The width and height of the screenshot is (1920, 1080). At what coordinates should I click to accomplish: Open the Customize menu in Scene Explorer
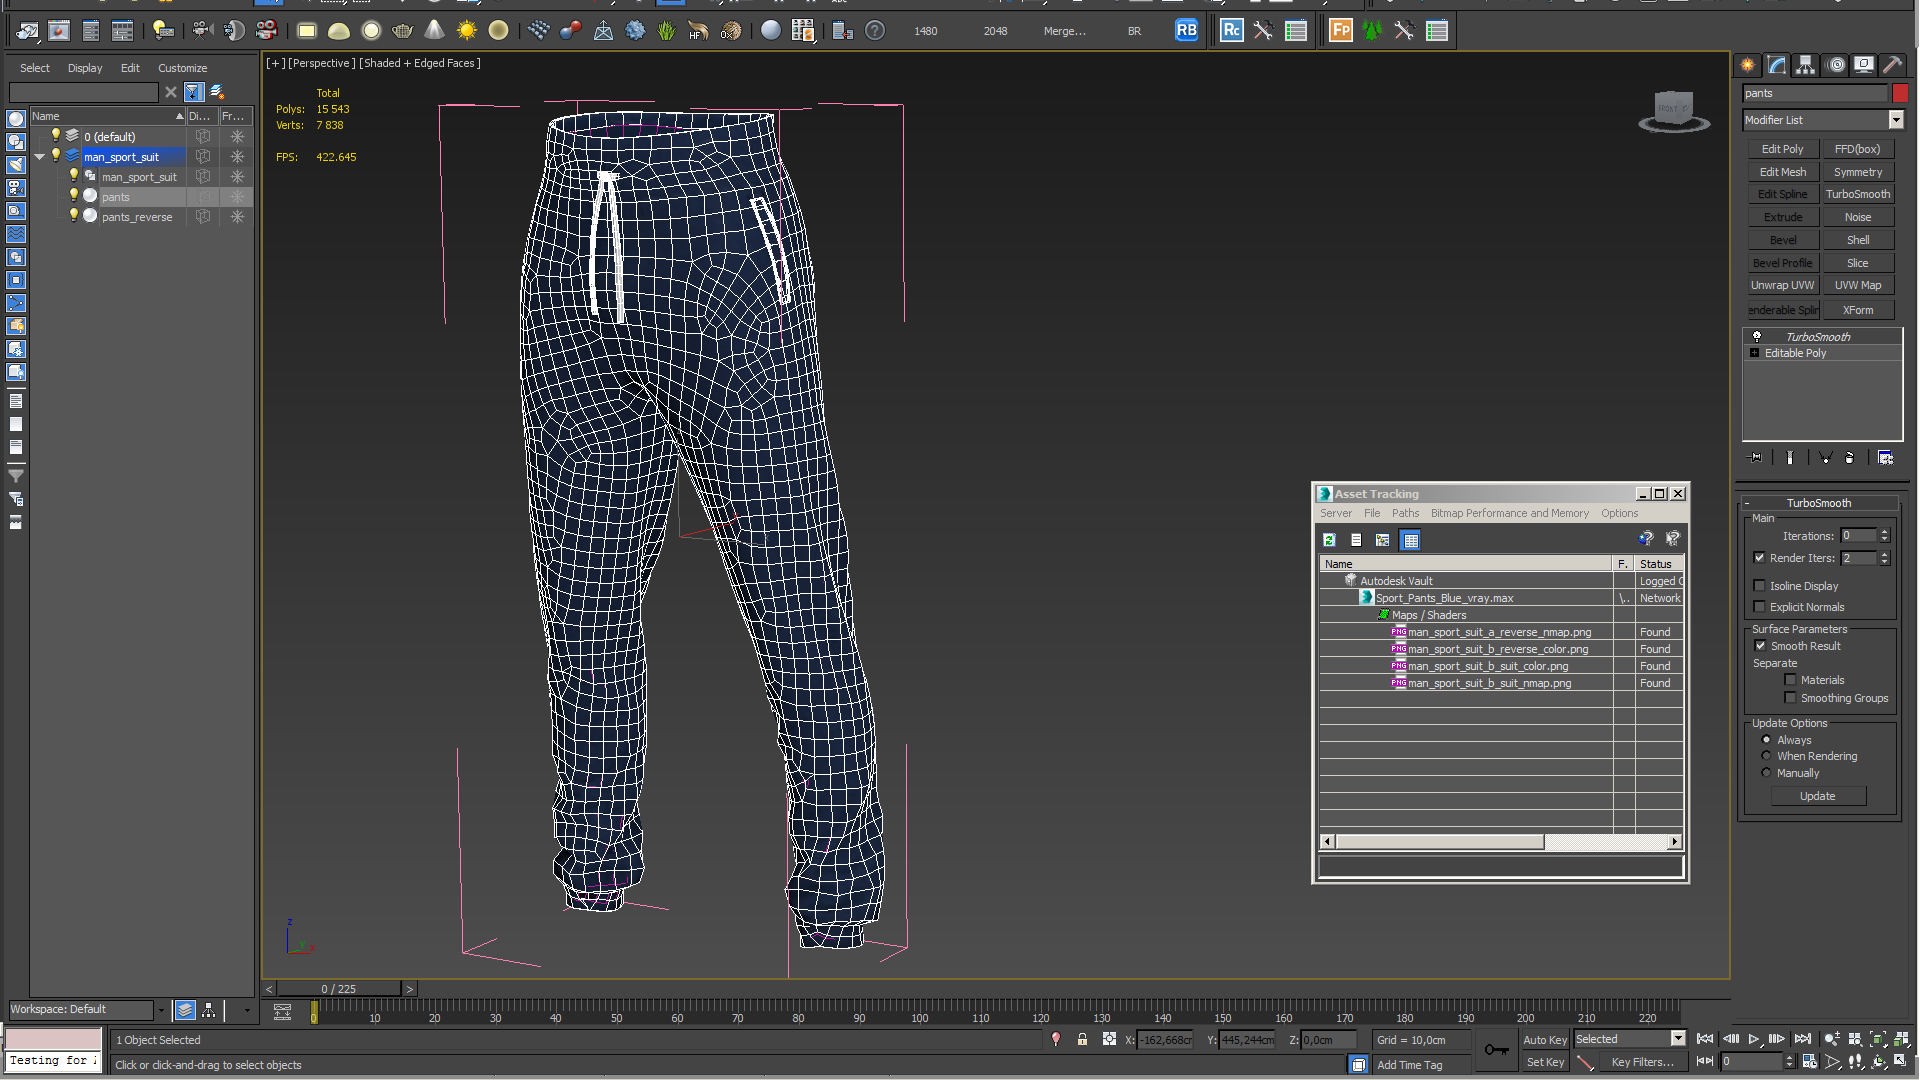(x=183, y=68)
